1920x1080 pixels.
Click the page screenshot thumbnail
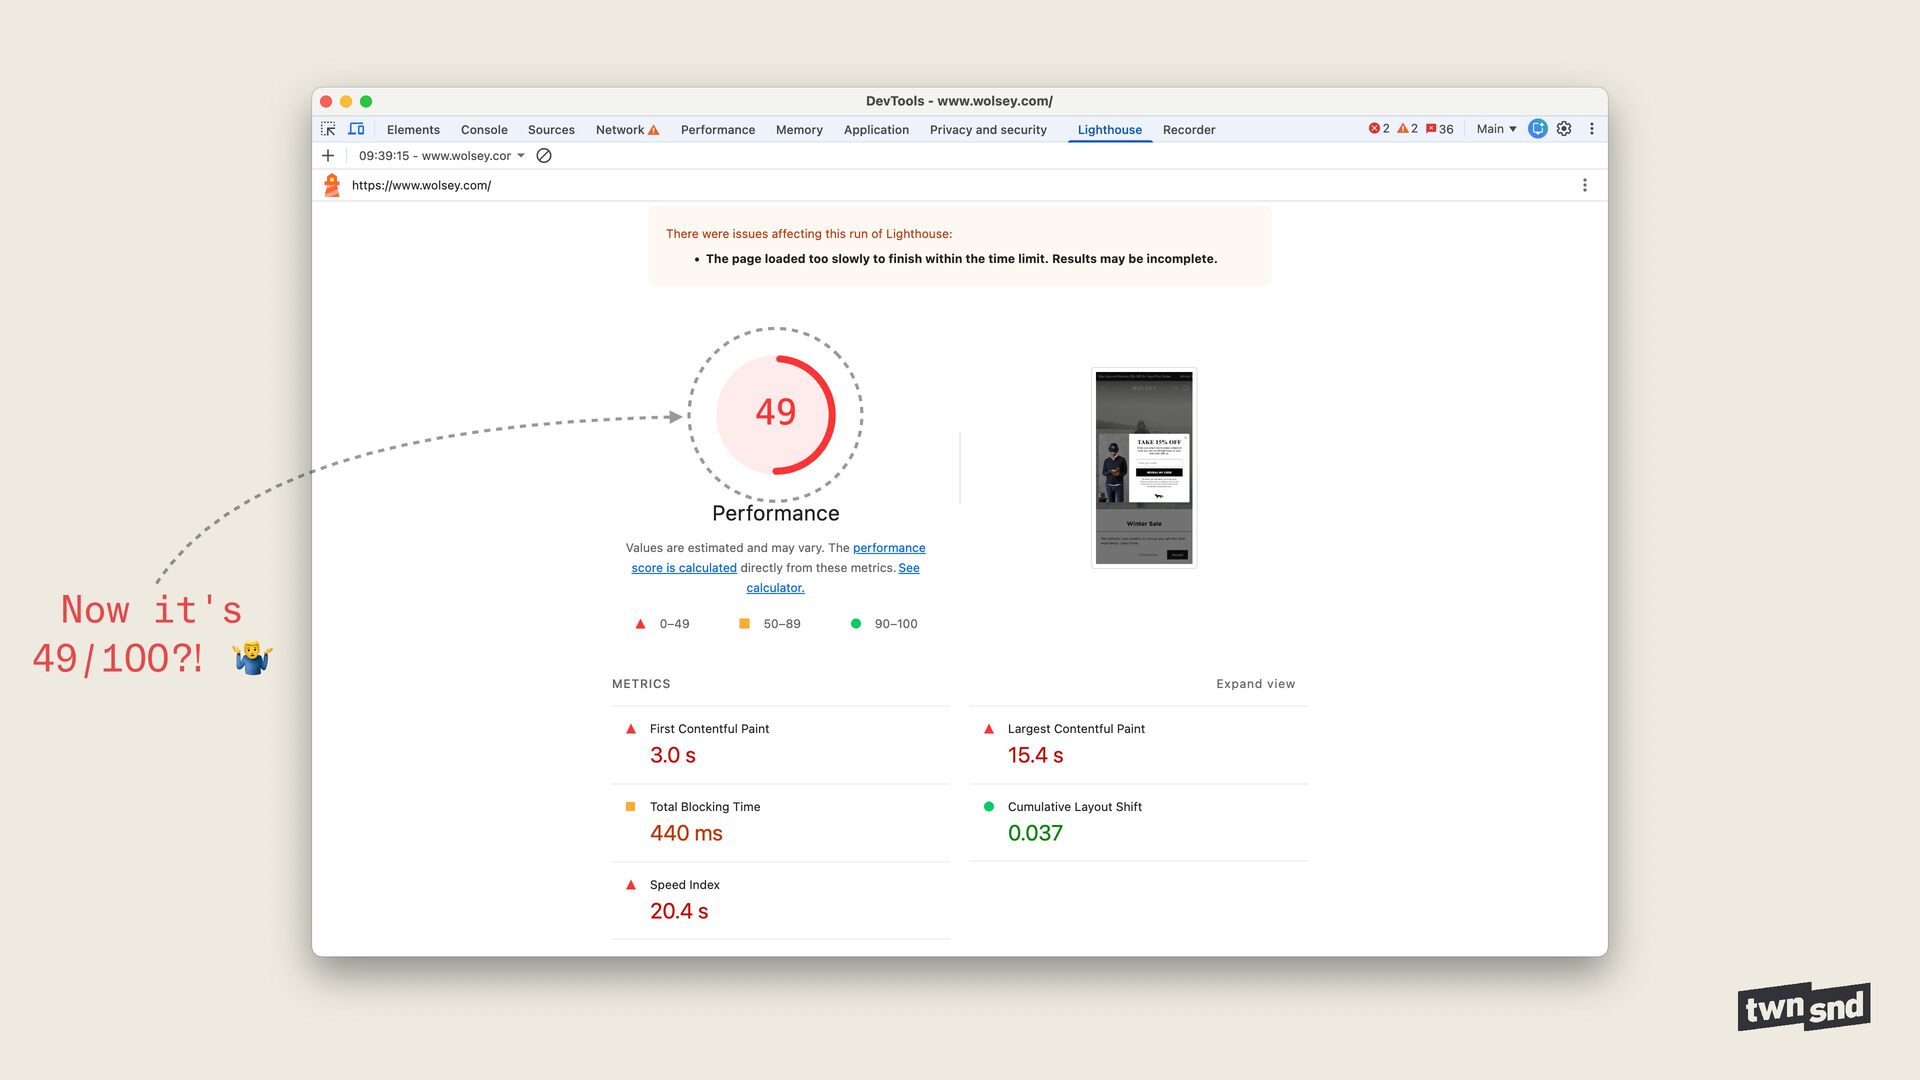[1144, 468]
